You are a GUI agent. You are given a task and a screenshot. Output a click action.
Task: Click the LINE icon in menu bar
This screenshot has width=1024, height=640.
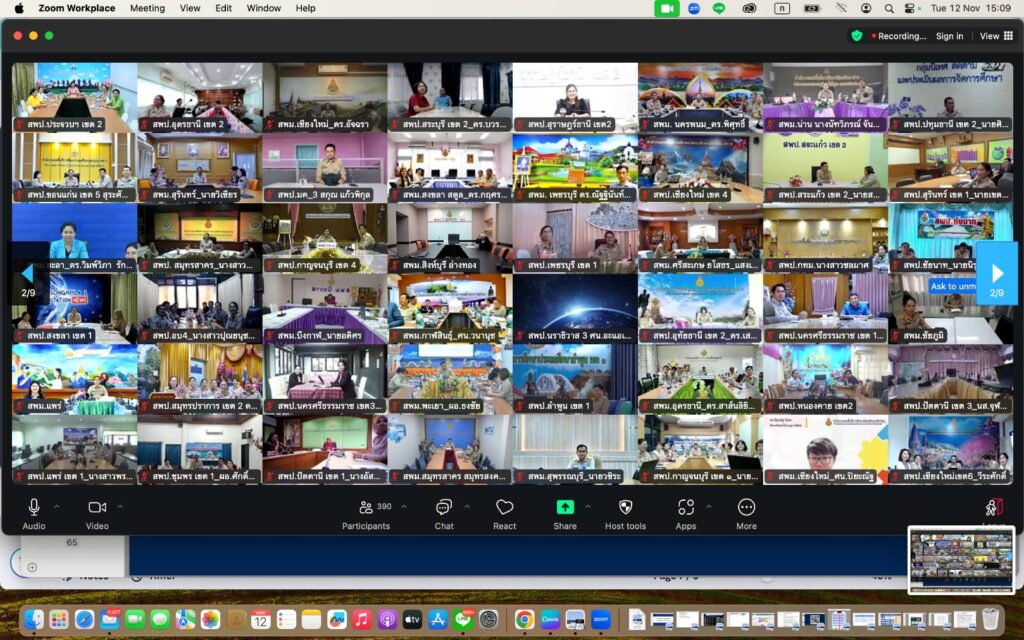tap(719, 8)
